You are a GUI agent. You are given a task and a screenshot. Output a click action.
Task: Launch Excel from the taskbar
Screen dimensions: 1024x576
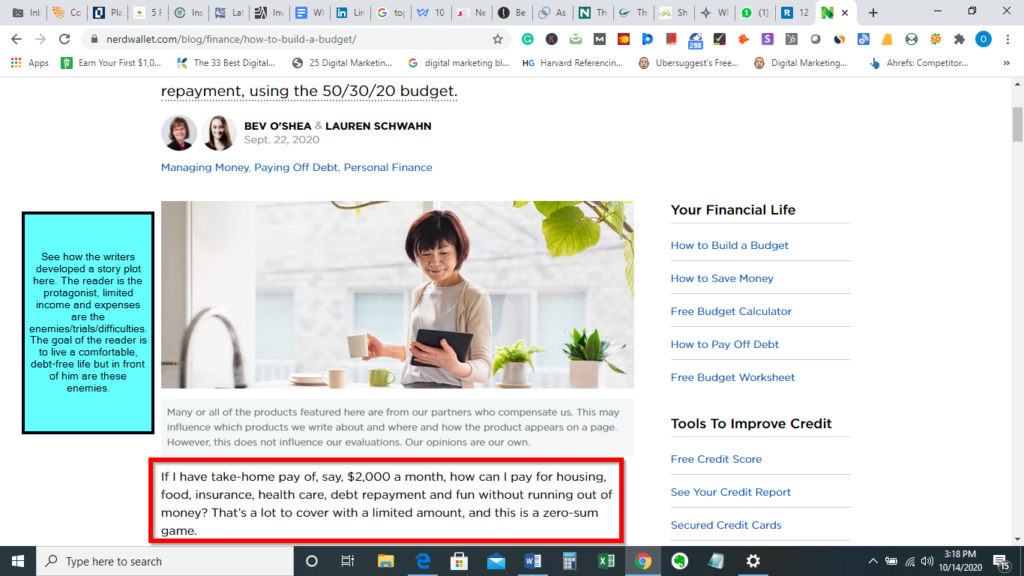coord(606,561)
